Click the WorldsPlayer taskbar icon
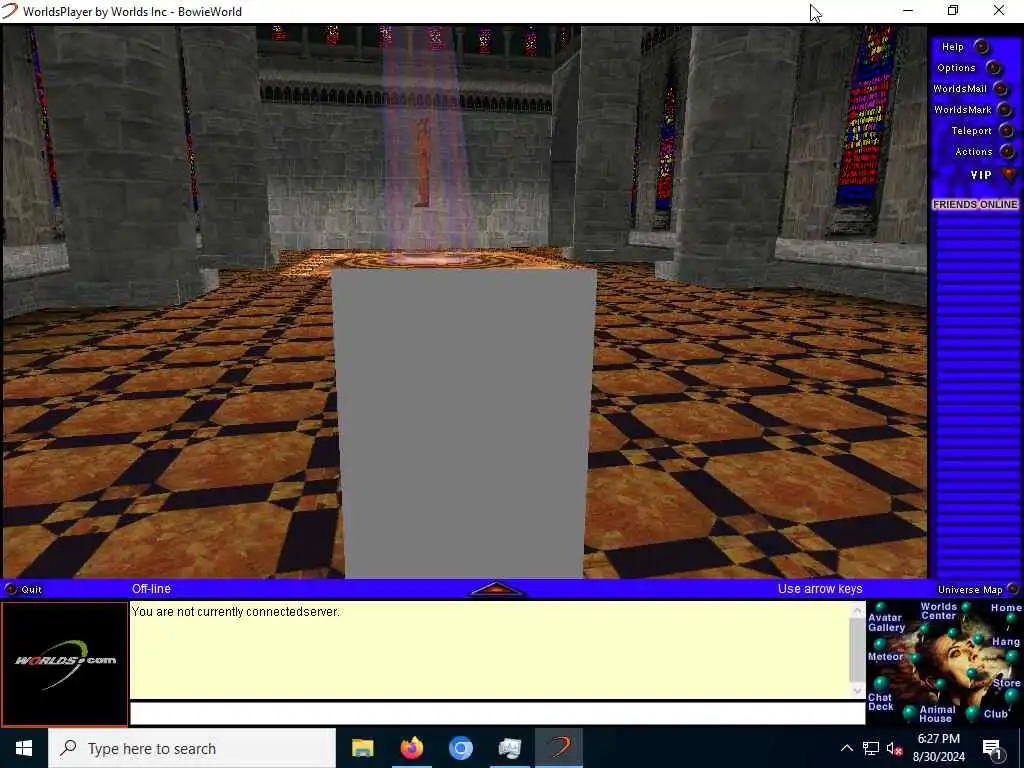 point(558,748)
